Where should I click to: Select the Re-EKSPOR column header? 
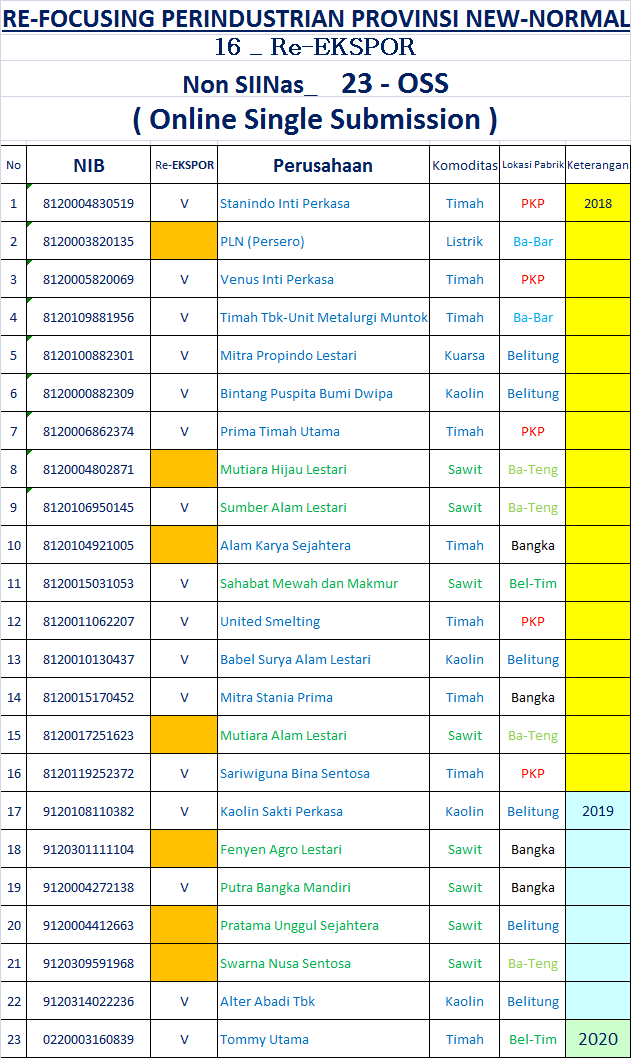tap(184, 165)
